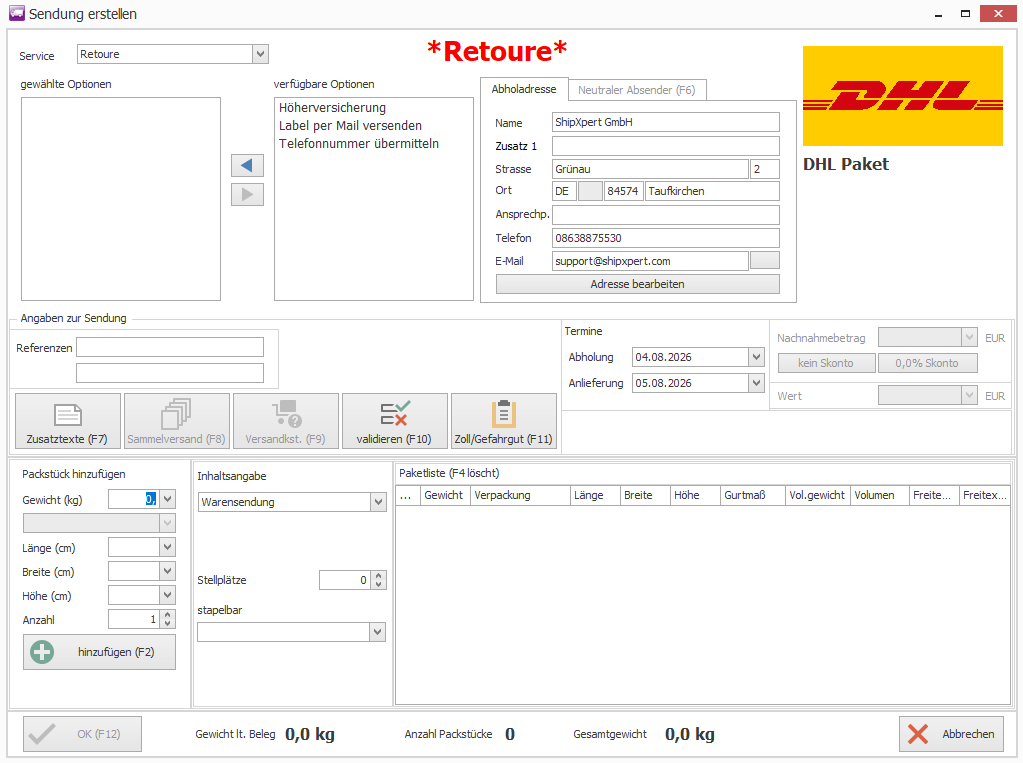Open the Abholung date dropdown
This screenshot has width=1023, height=763.
tap(756, 357)
